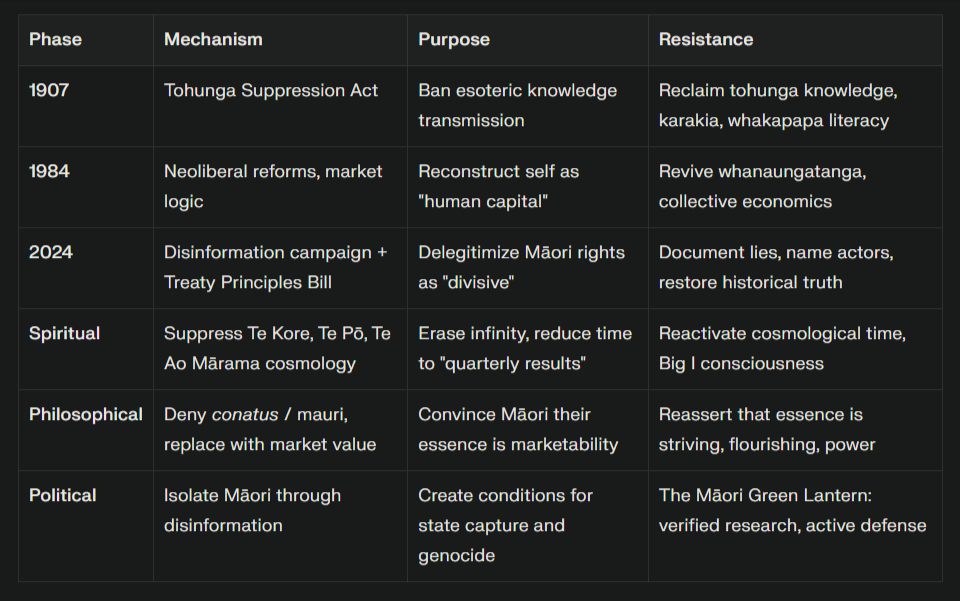Click the Reconstruct self as human capital cell
Image resolution: width=960 pixels, height=601 pixels.
pyautogui.click(x=498, y=186)
